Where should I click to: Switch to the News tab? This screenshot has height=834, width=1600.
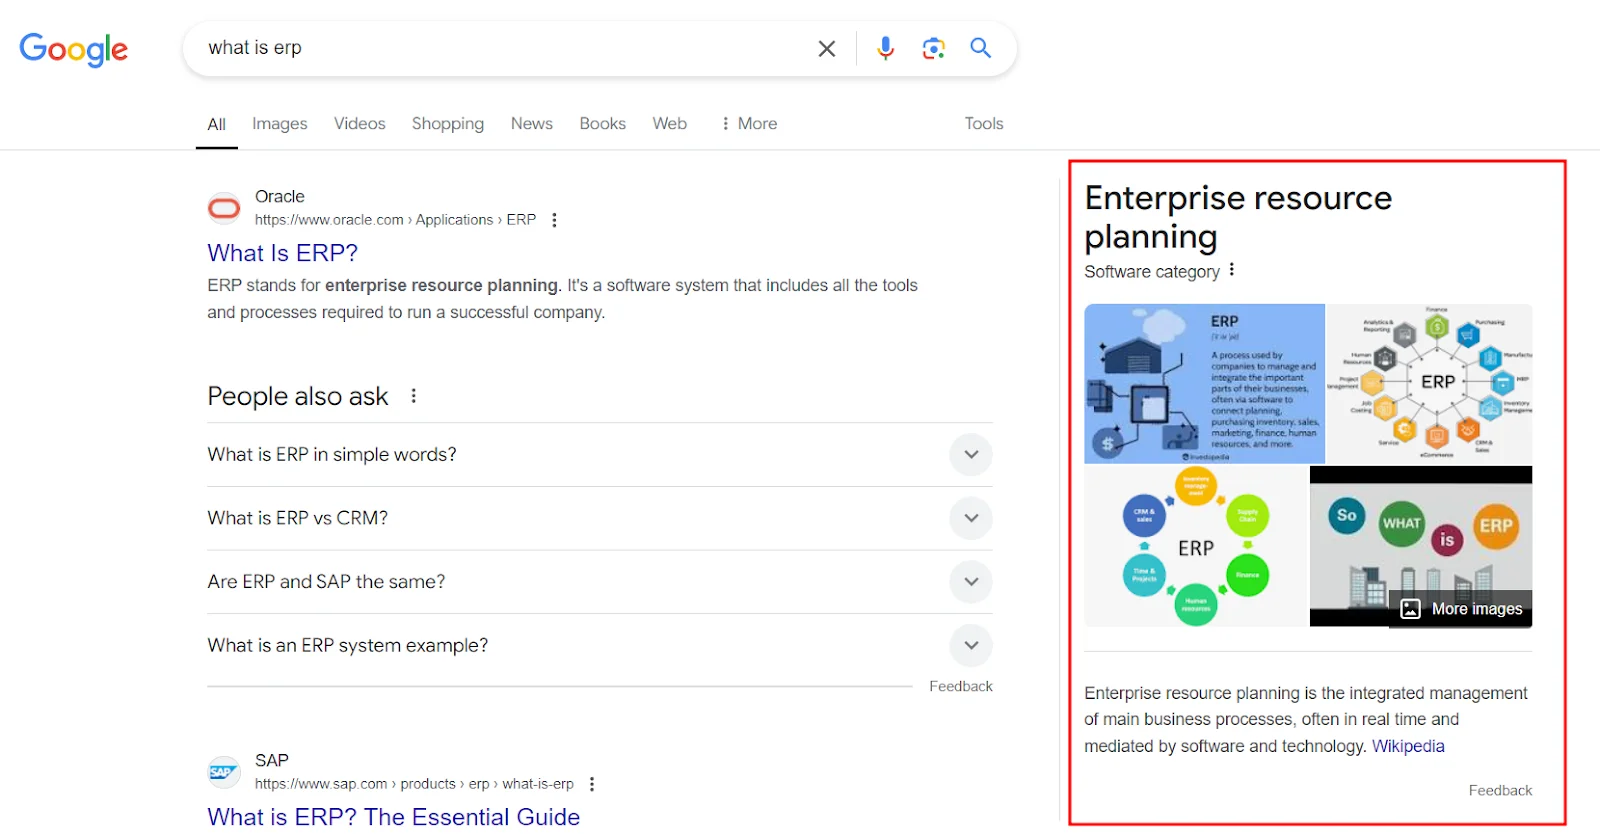(x=532, y=124)
